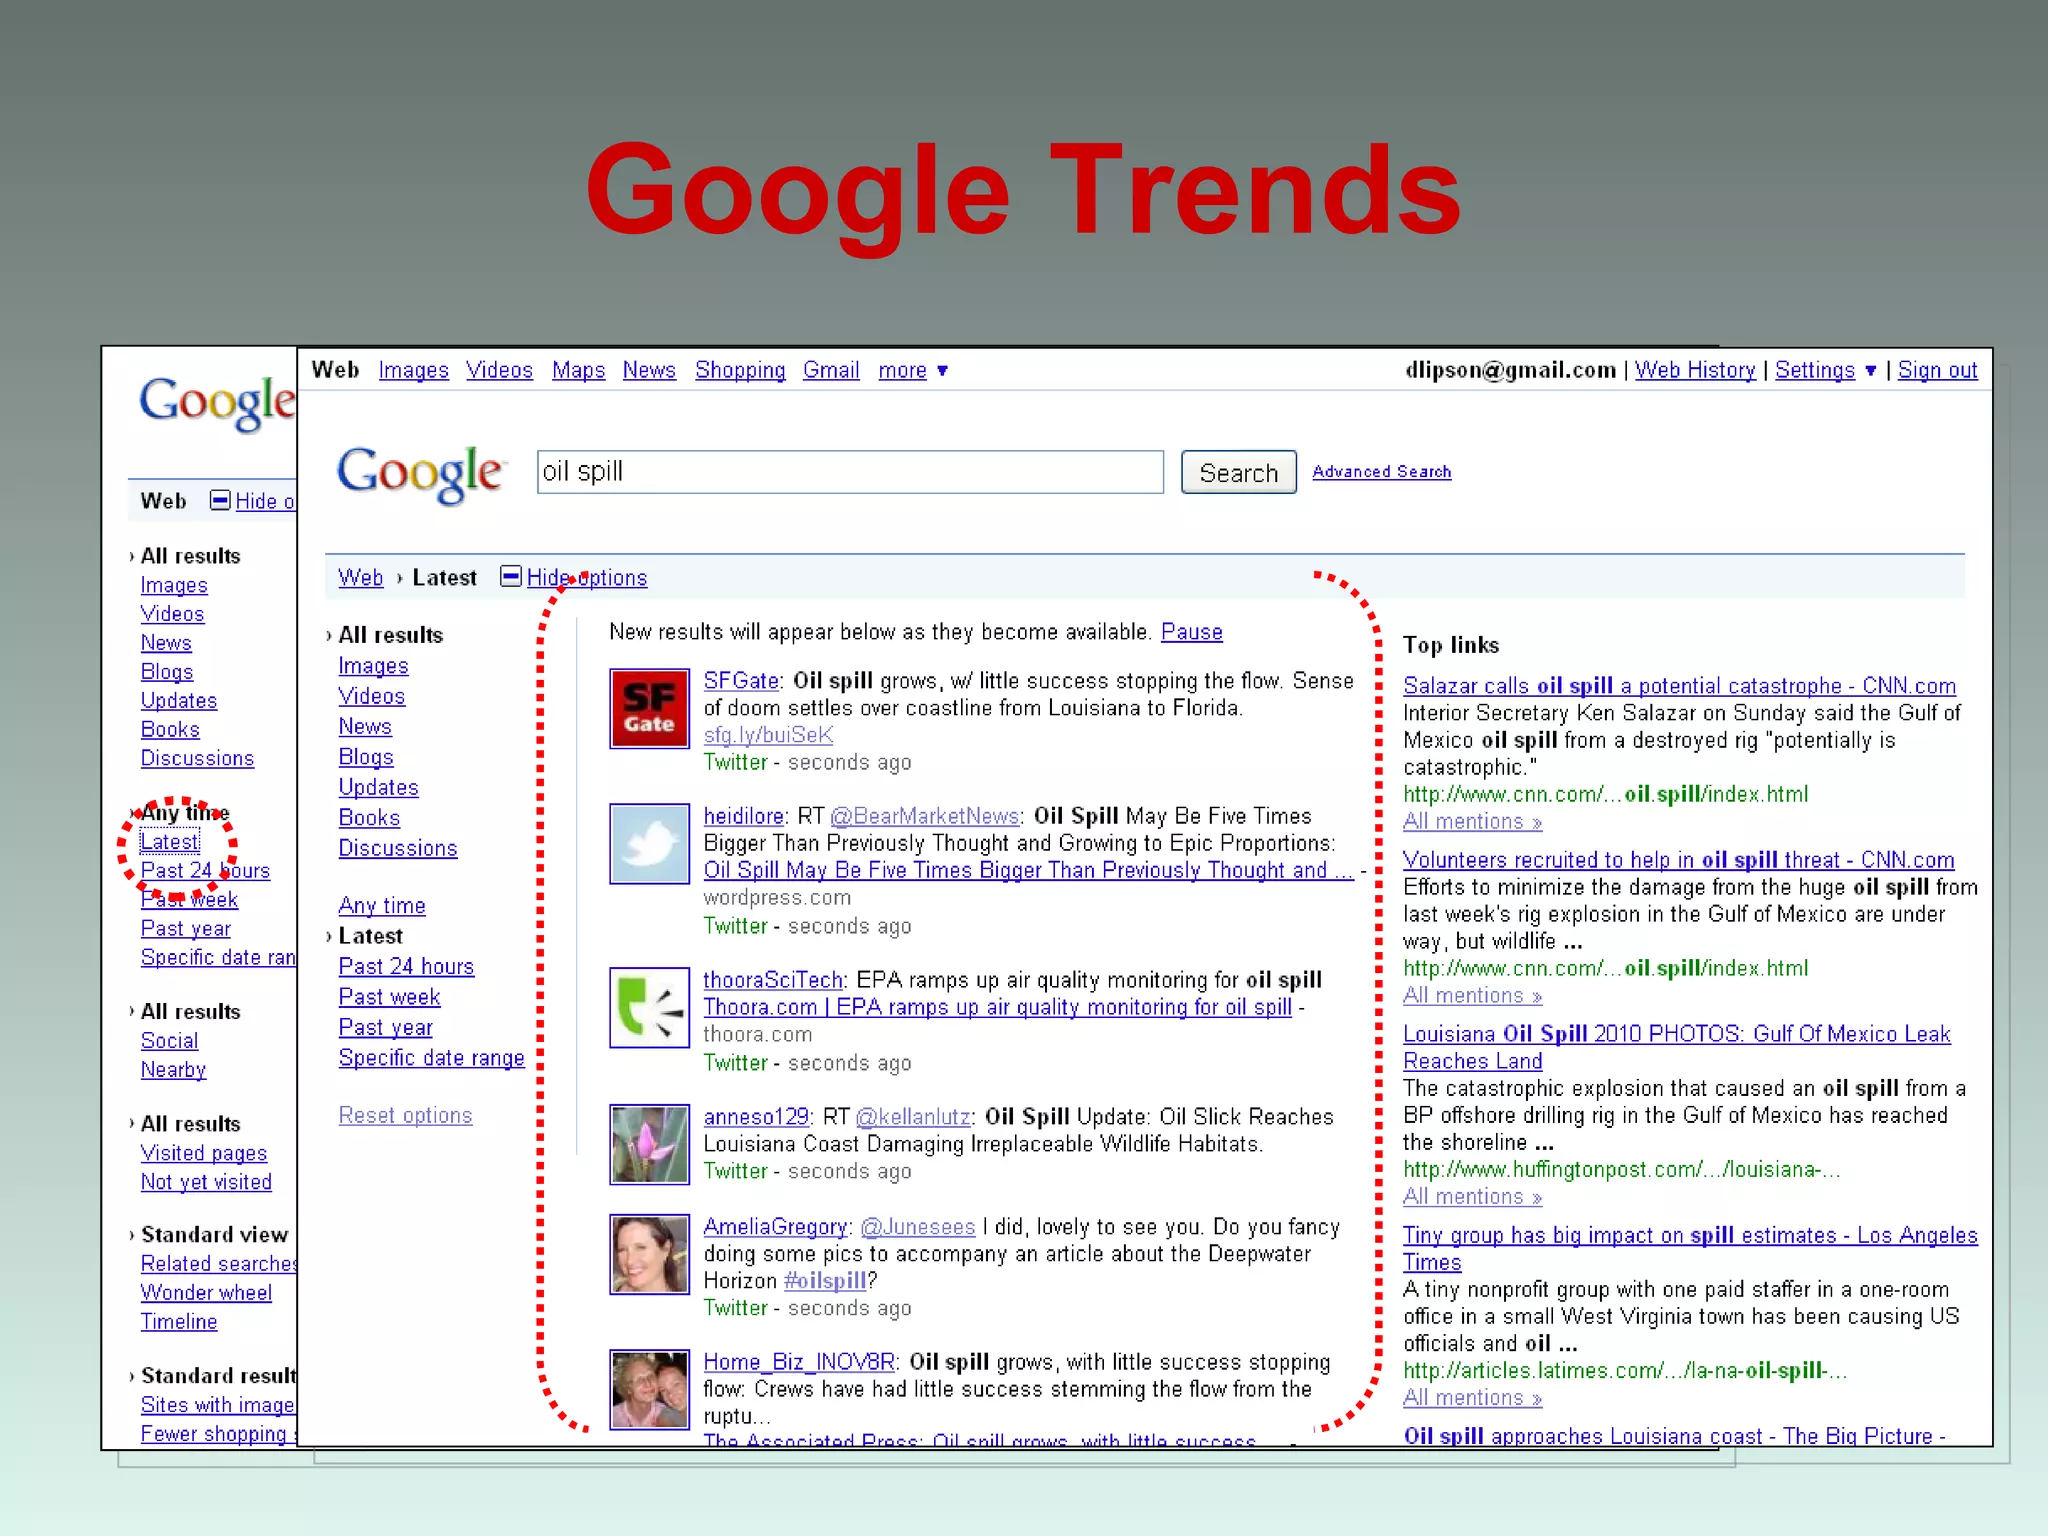Click the Web breadcrumb link

click(360, 578)
